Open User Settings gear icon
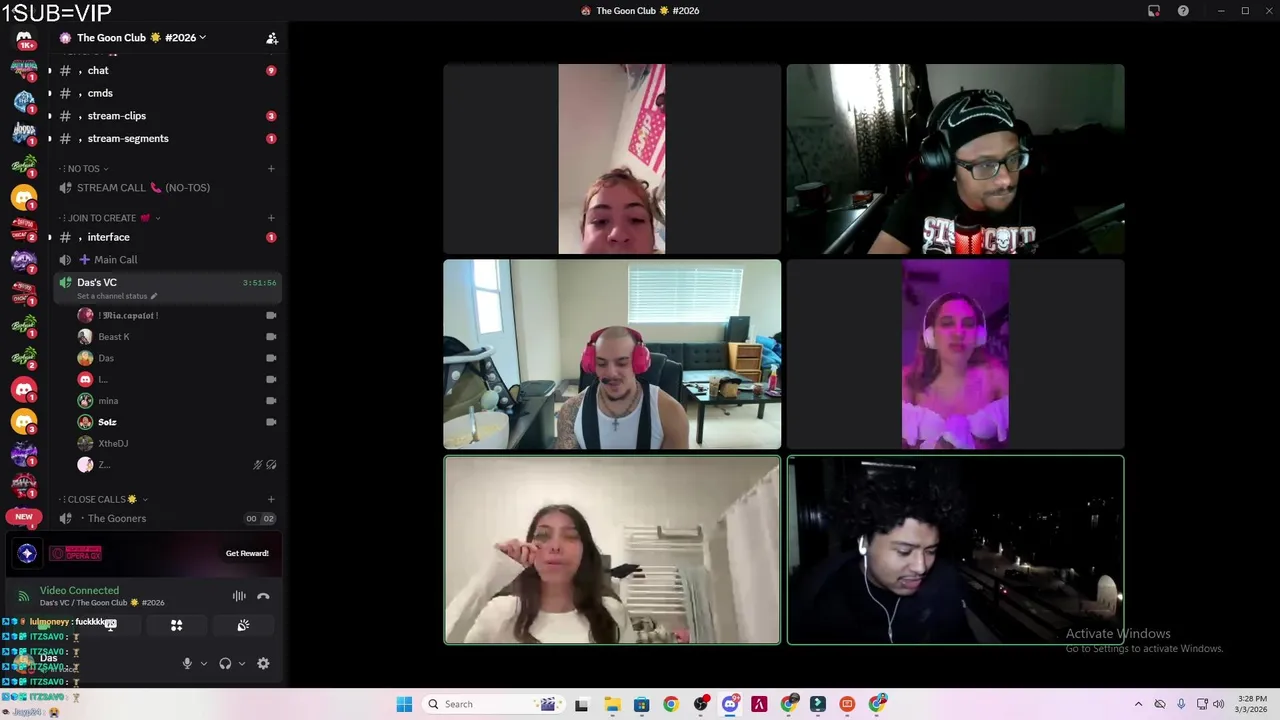Screen dimensions: 1280x720 coord(263,664)
